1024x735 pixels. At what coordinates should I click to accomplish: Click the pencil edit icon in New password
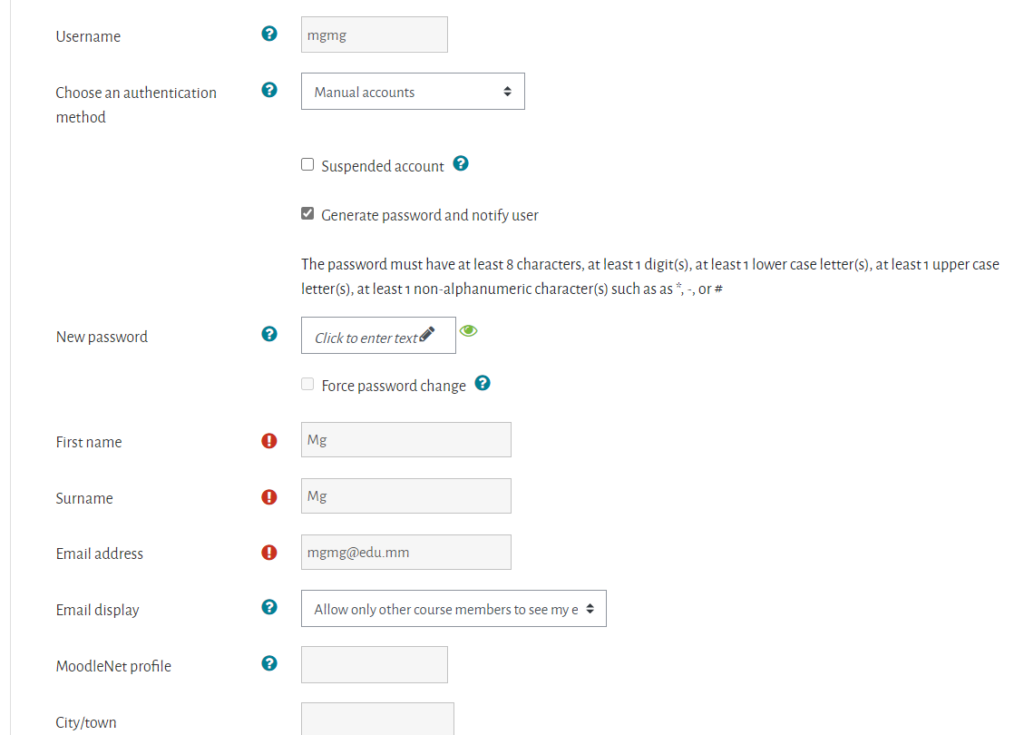tap(427, 335)
